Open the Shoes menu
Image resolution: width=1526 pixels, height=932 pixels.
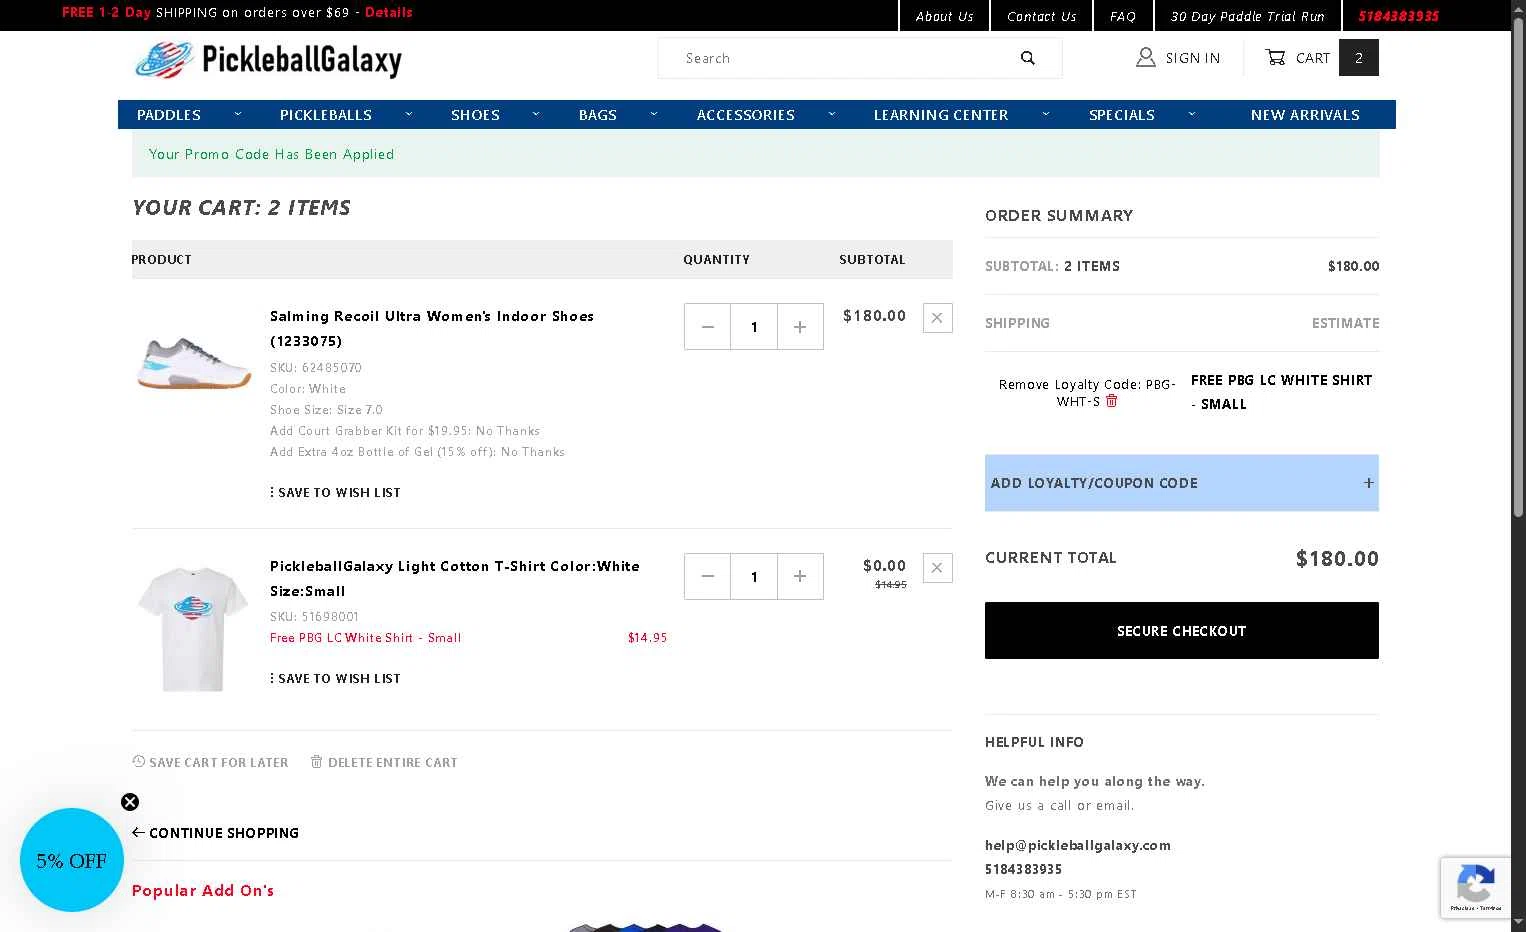pyautogui.click(x=475, y=115)
